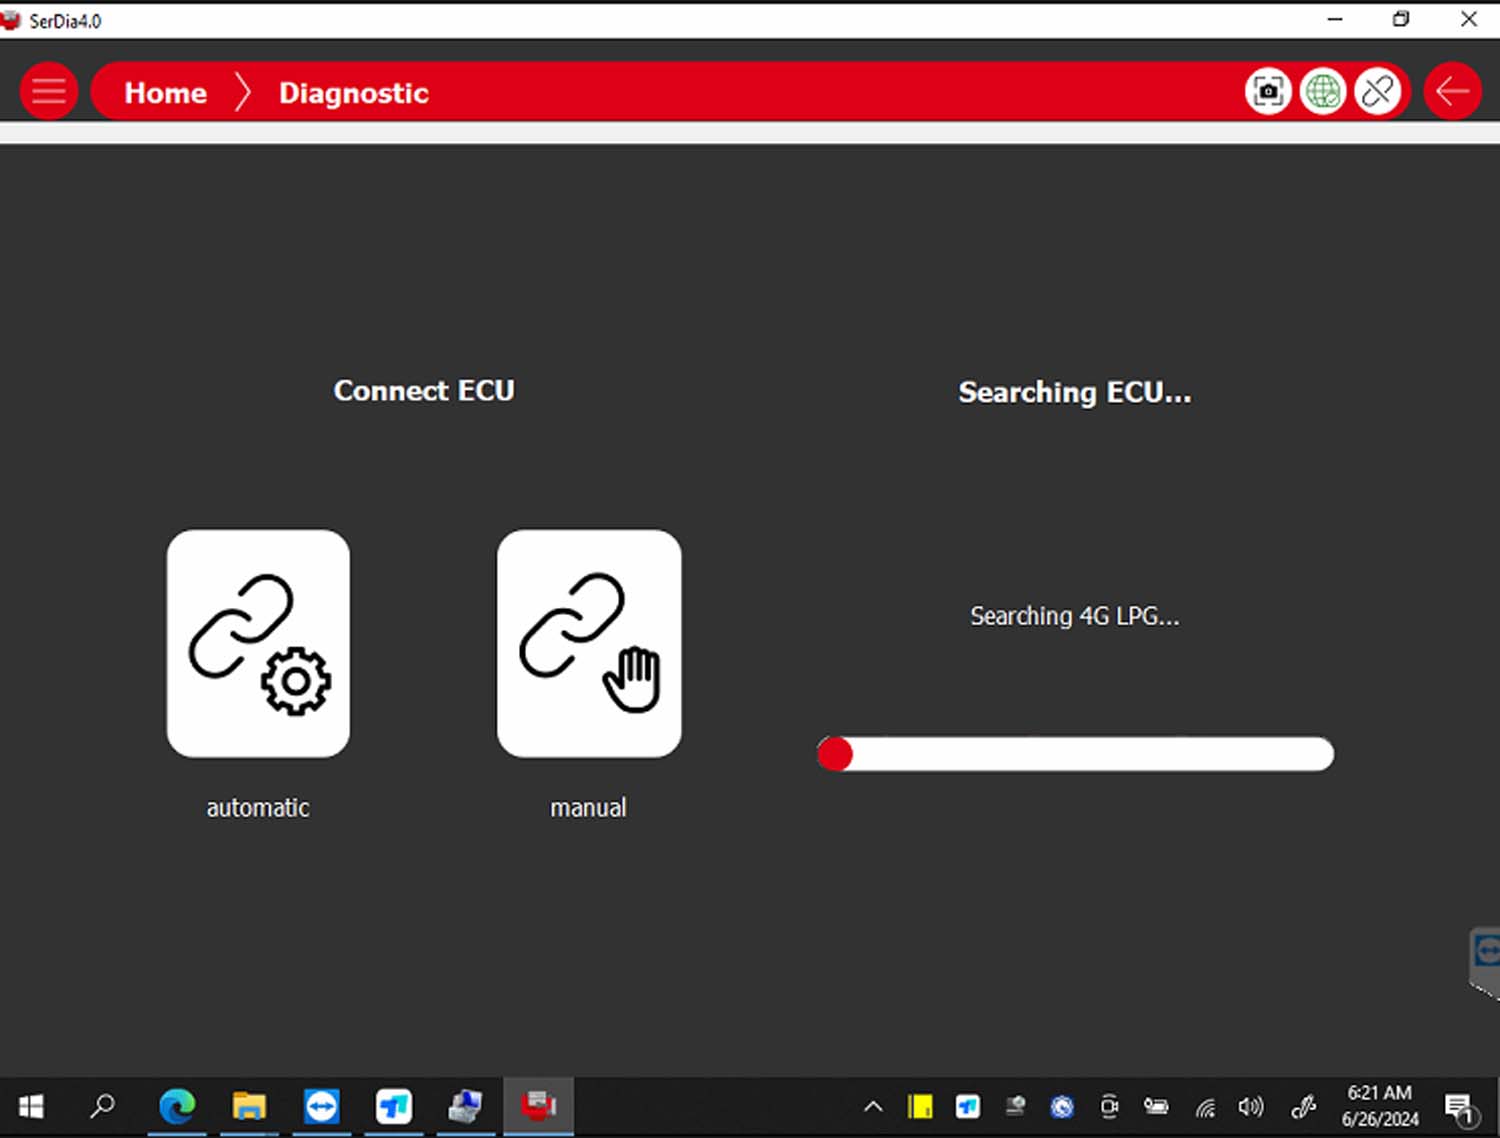Open the red hamburger menu
This screenshot has height=1138, width=1500.
point(48,92)
